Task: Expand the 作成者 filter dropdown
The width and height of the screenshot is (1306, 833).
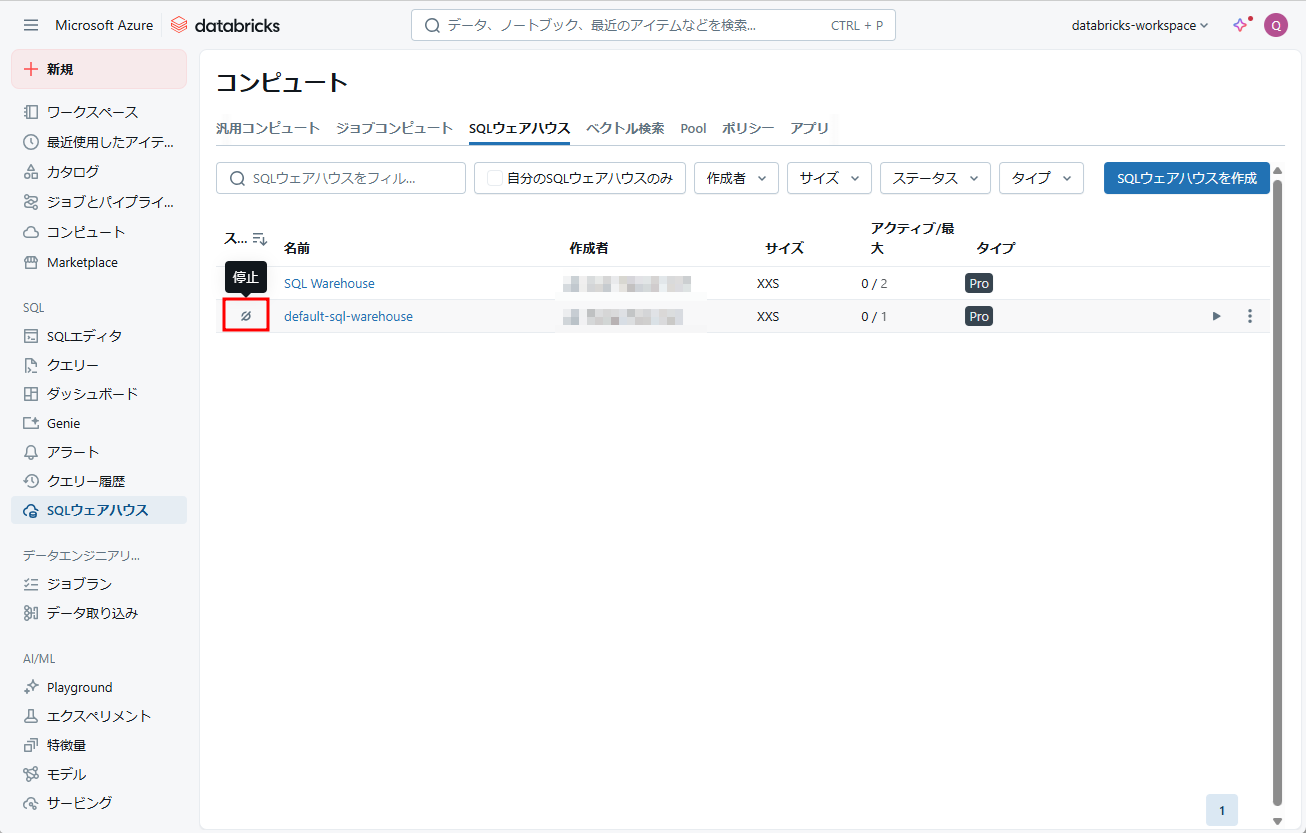Action: click(x=736, y=178)
